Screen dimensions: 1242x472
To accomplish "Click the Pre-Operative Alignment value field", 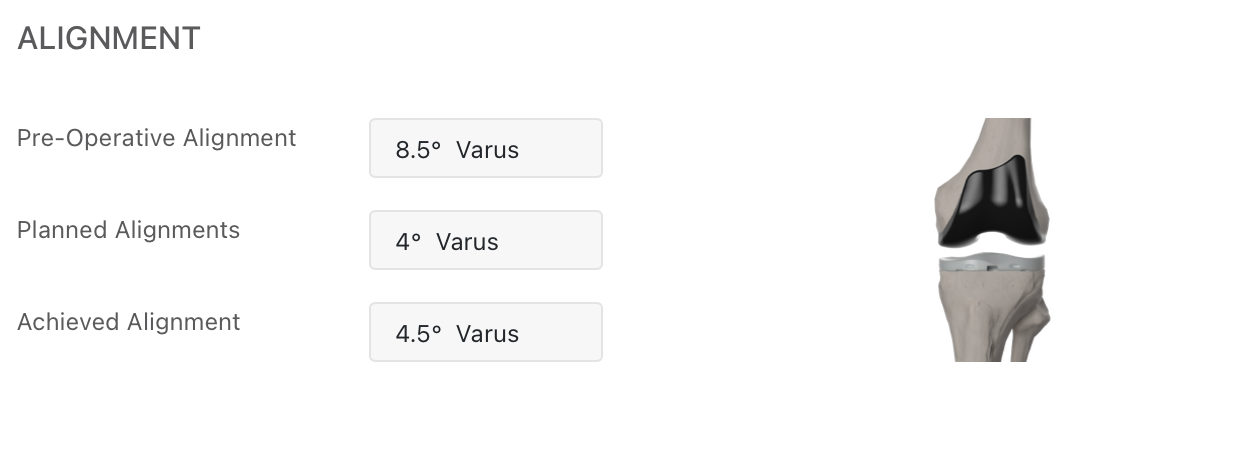I will (x=486, y=148).
